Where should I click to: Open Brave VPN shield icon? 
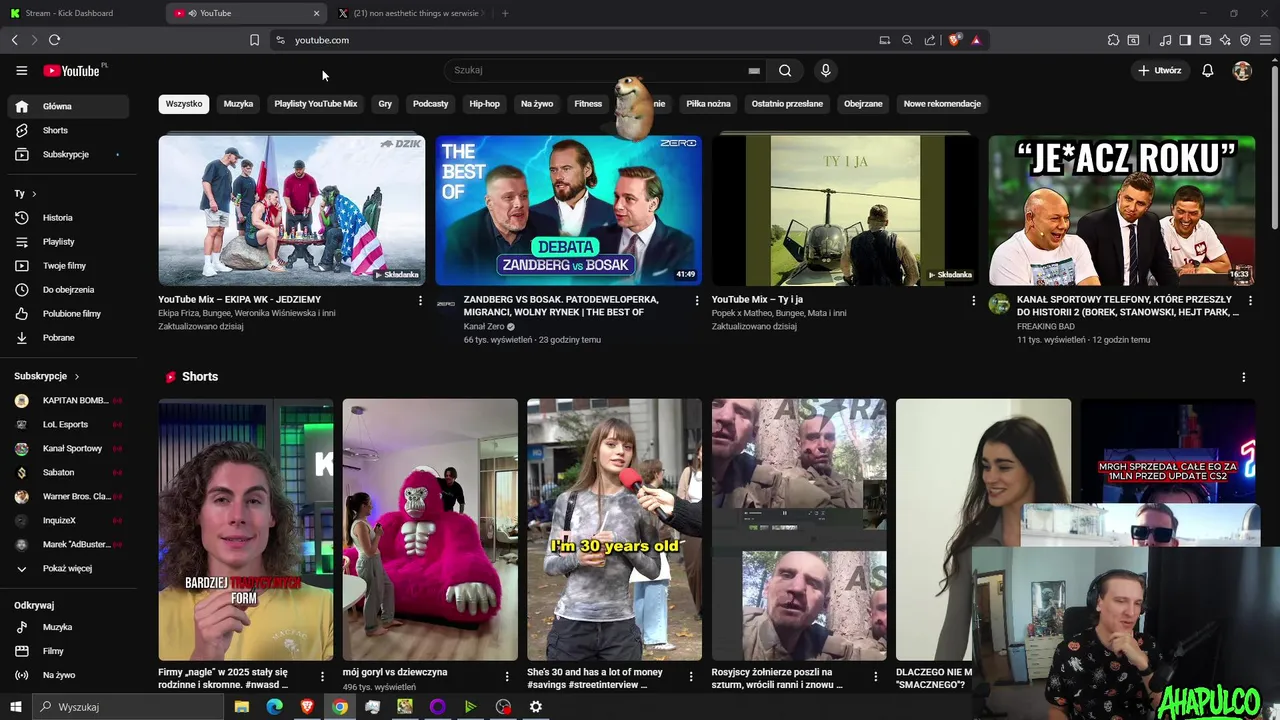coord(1245,40)
